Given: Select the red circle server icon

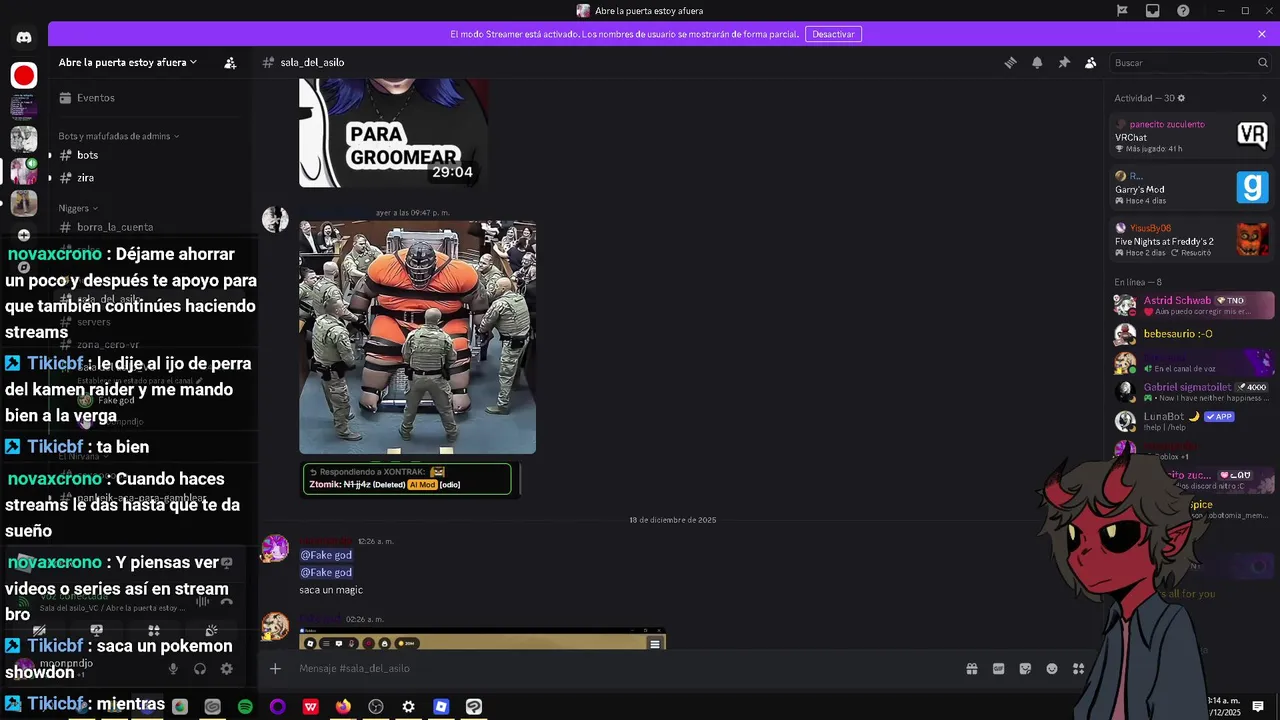Looking at the screenshot, I should click(24, 75).
